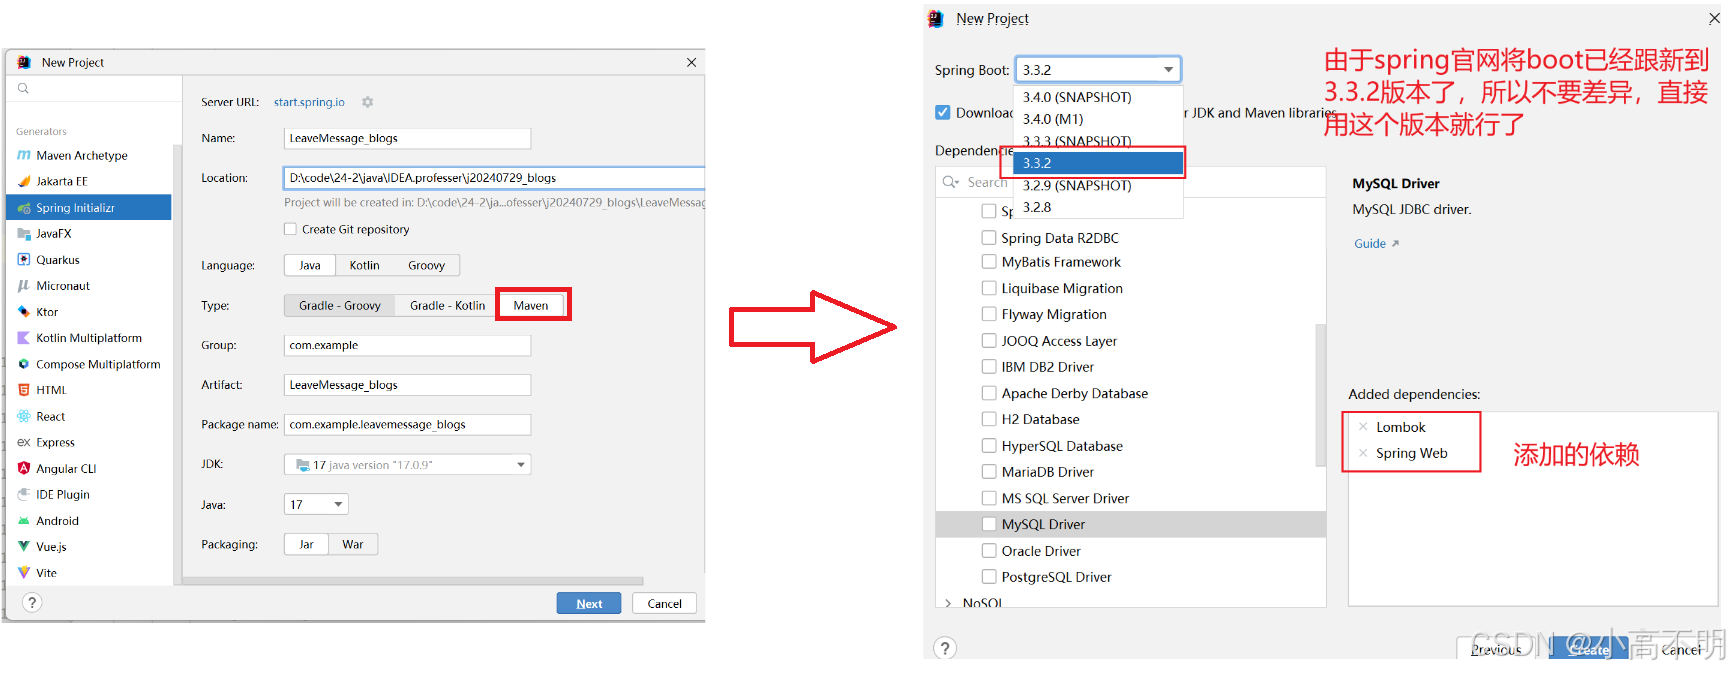Check Liquibase Migration dependency
The width and height of the screenshot is (1732, 674).
pyautogui.click(x=988, y=288)
